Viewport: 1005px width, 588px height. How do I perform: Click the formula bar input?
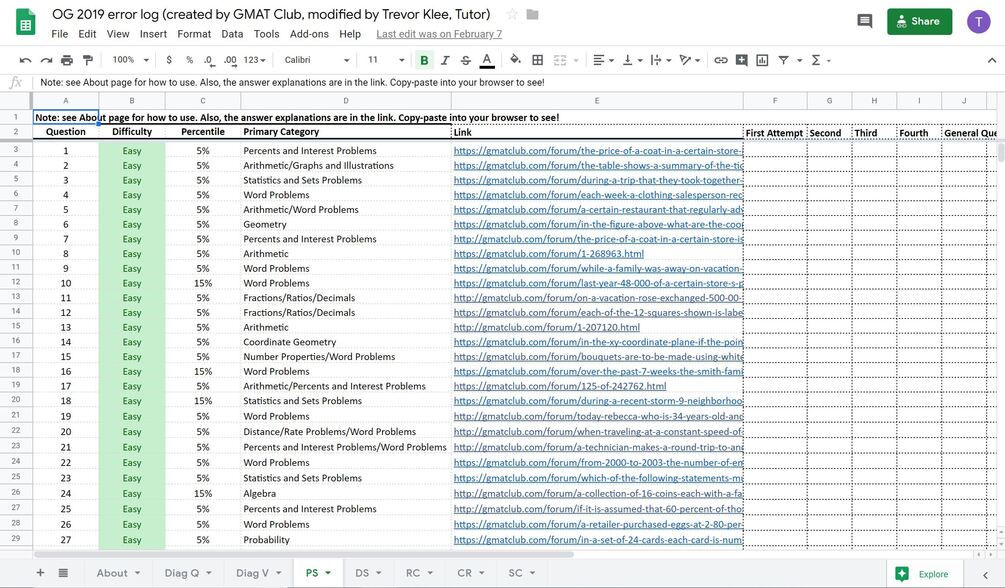513,82
